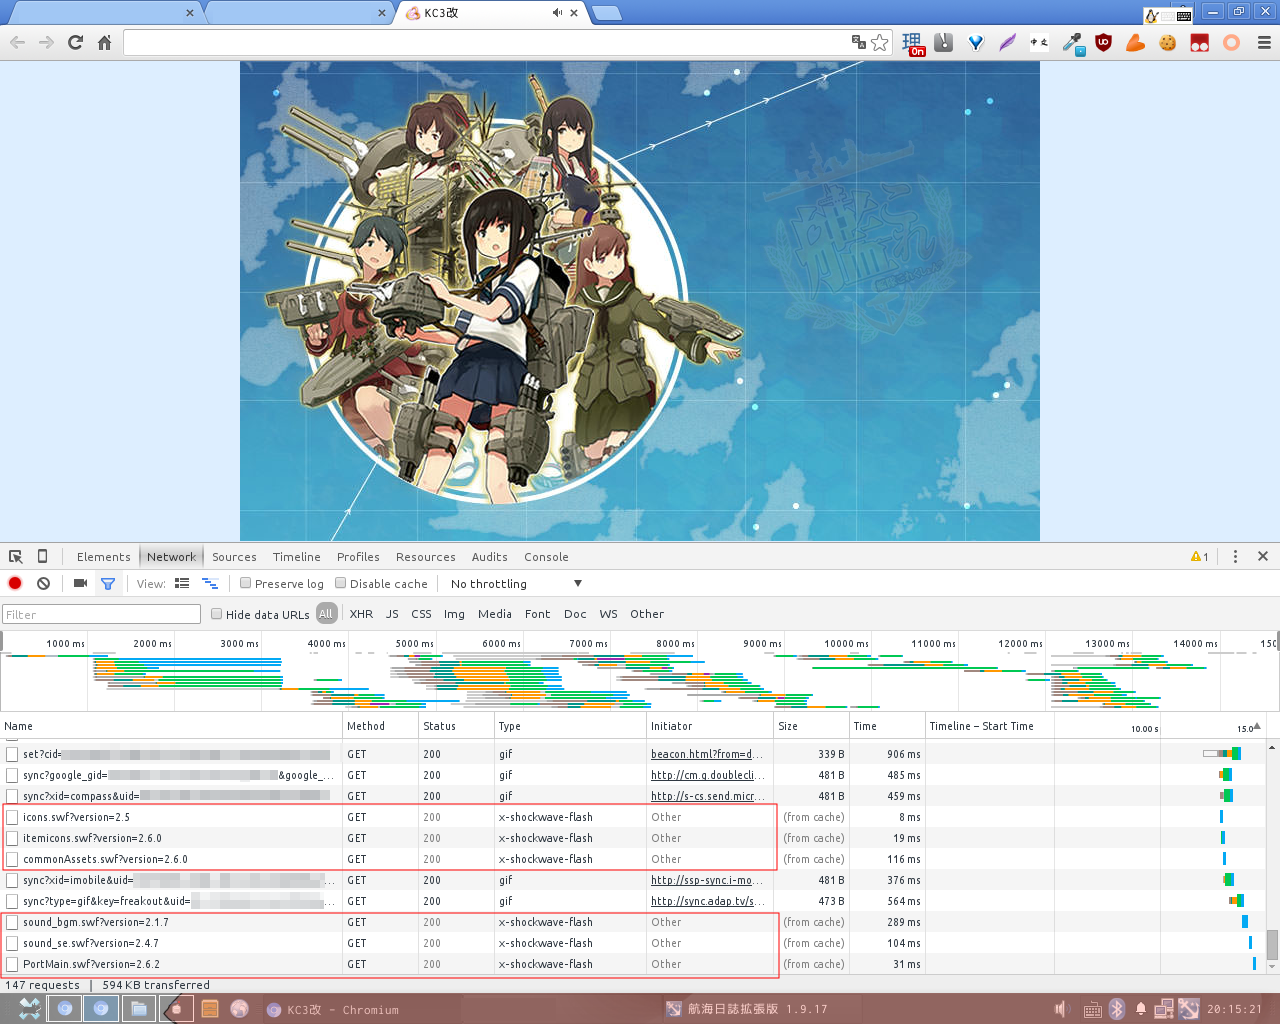
Task: Enable the Preserve log checkbox
Action: pyautogui.click(x=246, y=583)
